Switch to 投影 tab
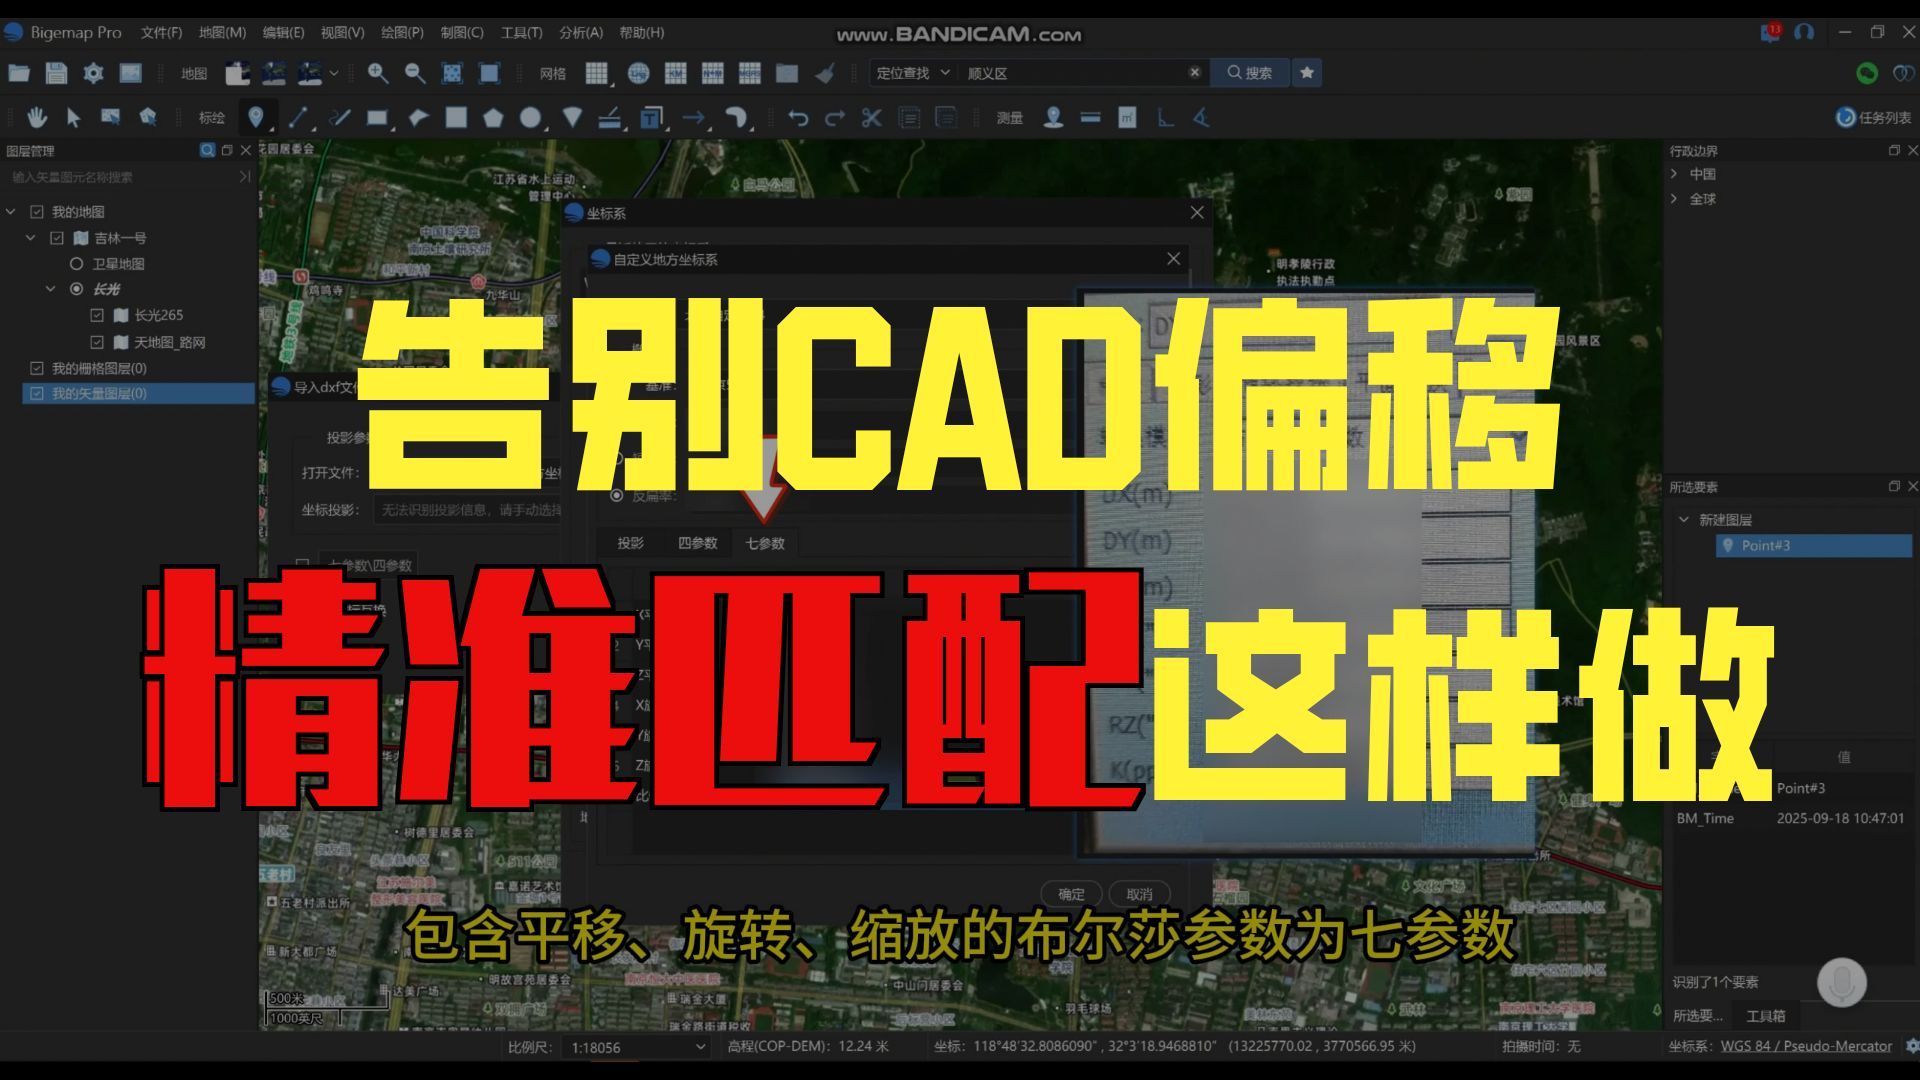Screen dimensions: 1920x1080 [x=630, y=543]
